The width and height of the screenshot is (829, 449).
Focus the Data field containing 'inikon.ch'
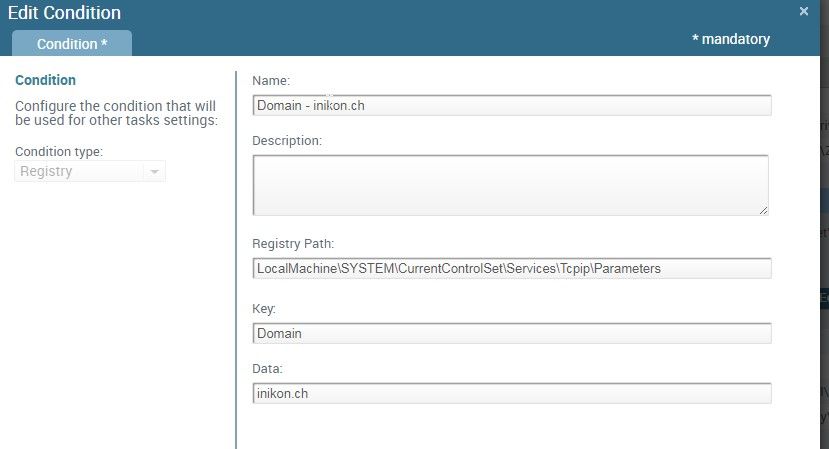pyautogui.click(x=512, y=393)
